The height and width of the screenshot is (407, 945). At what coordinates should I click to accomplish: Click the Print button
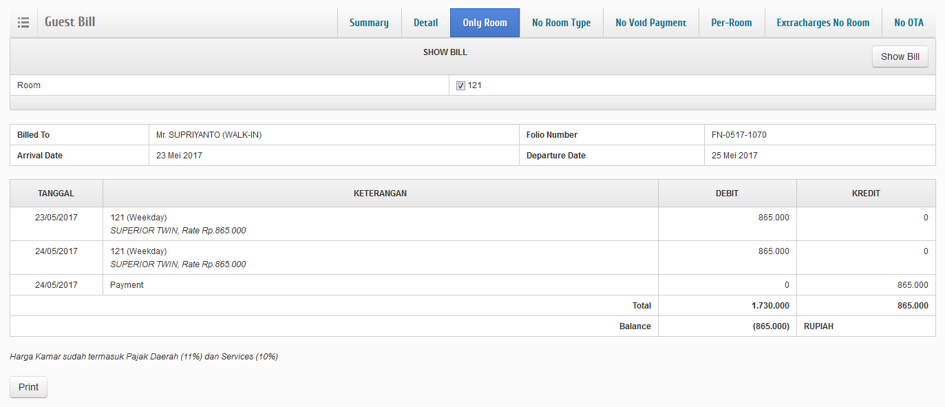pos(28,387)
